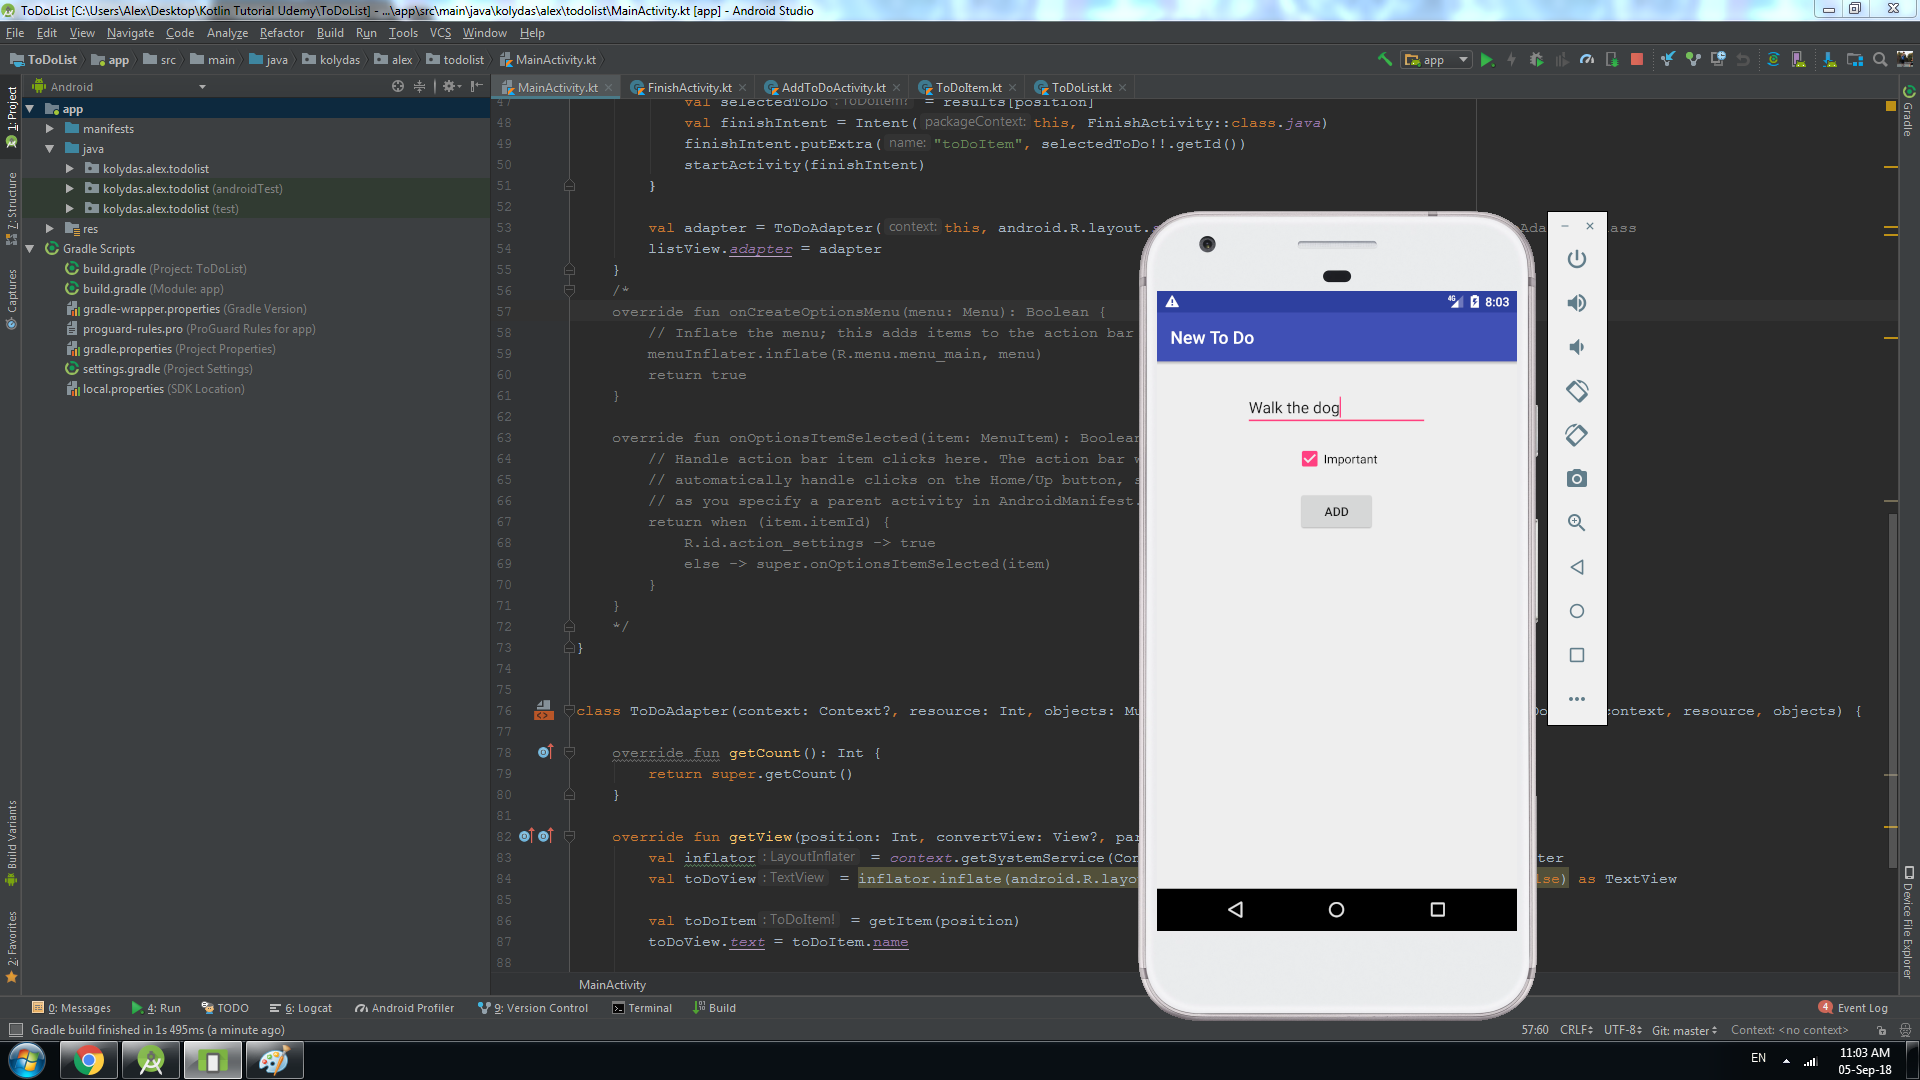Image resolution: width=1920 pixels, height=1080 pixels.
Task: Open the Terminal tool window
Action: coord(642,1008)
